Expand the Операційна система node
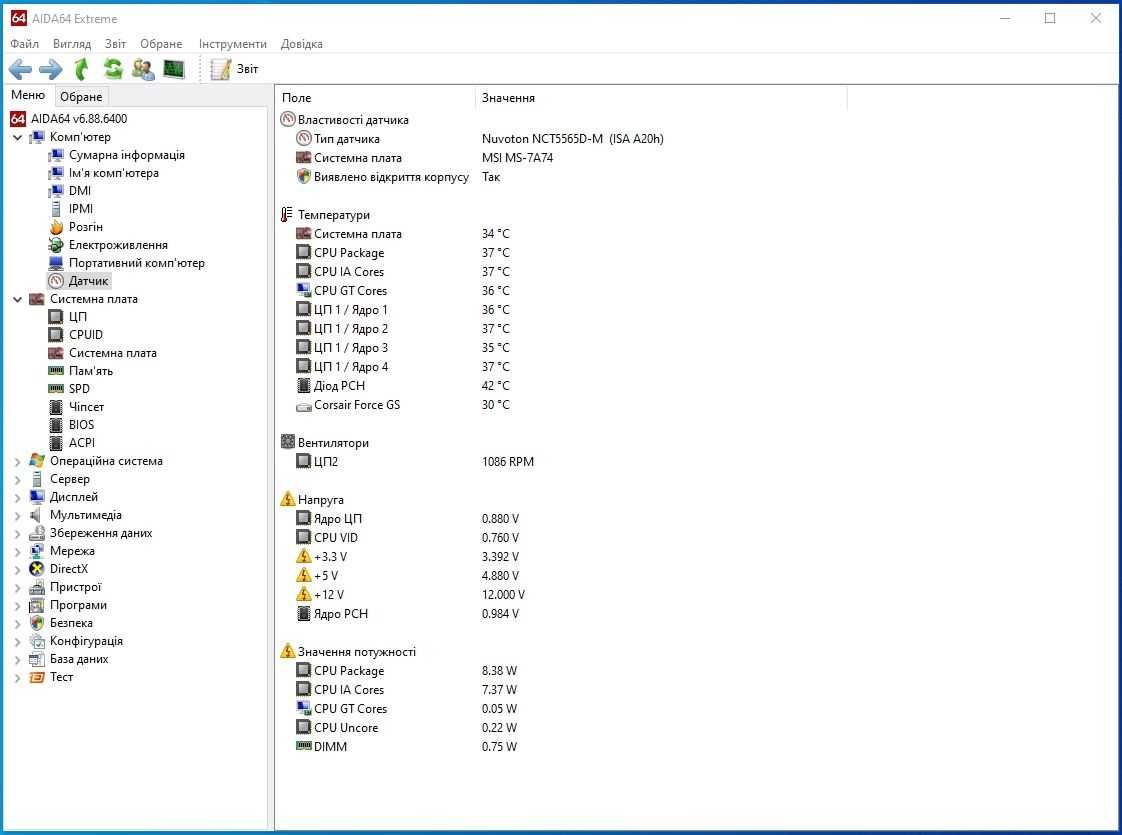The image size is (1122, 835). coord(18,462)
